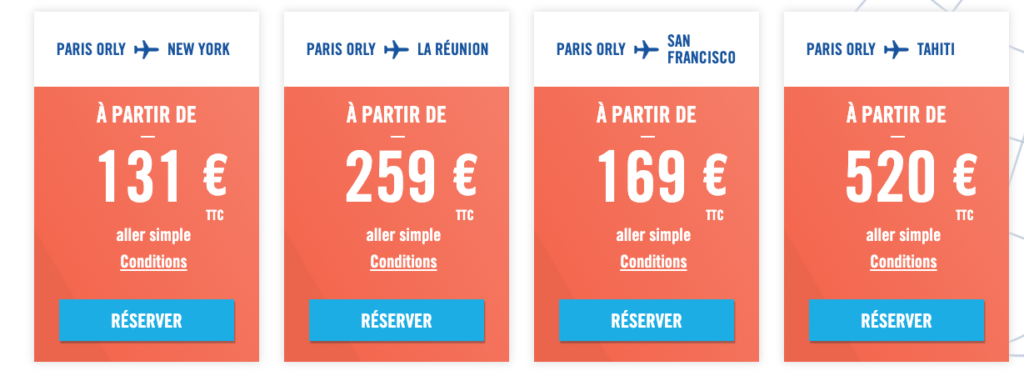
Task: Click the San Francisco destination title
Action: click(701, 50)
